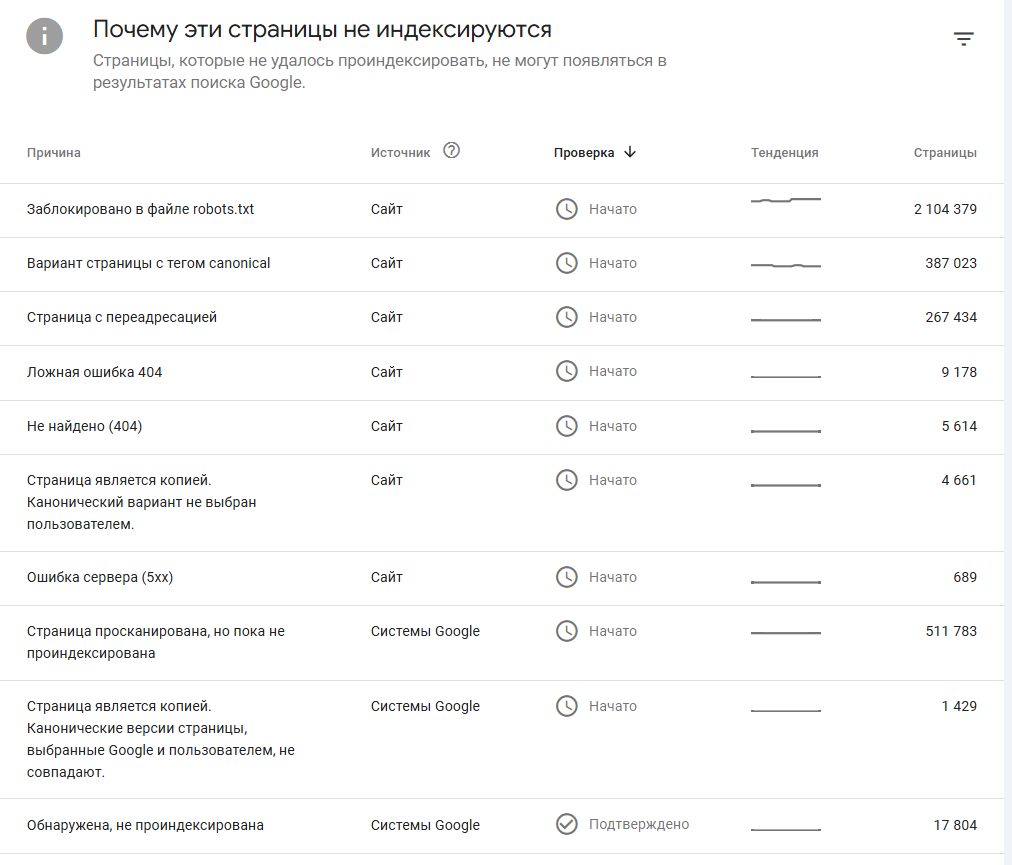Click clock icon in Не найдено (404) row
The width and height of the screenshot is (1012, 865).
[x=567, y=426]
